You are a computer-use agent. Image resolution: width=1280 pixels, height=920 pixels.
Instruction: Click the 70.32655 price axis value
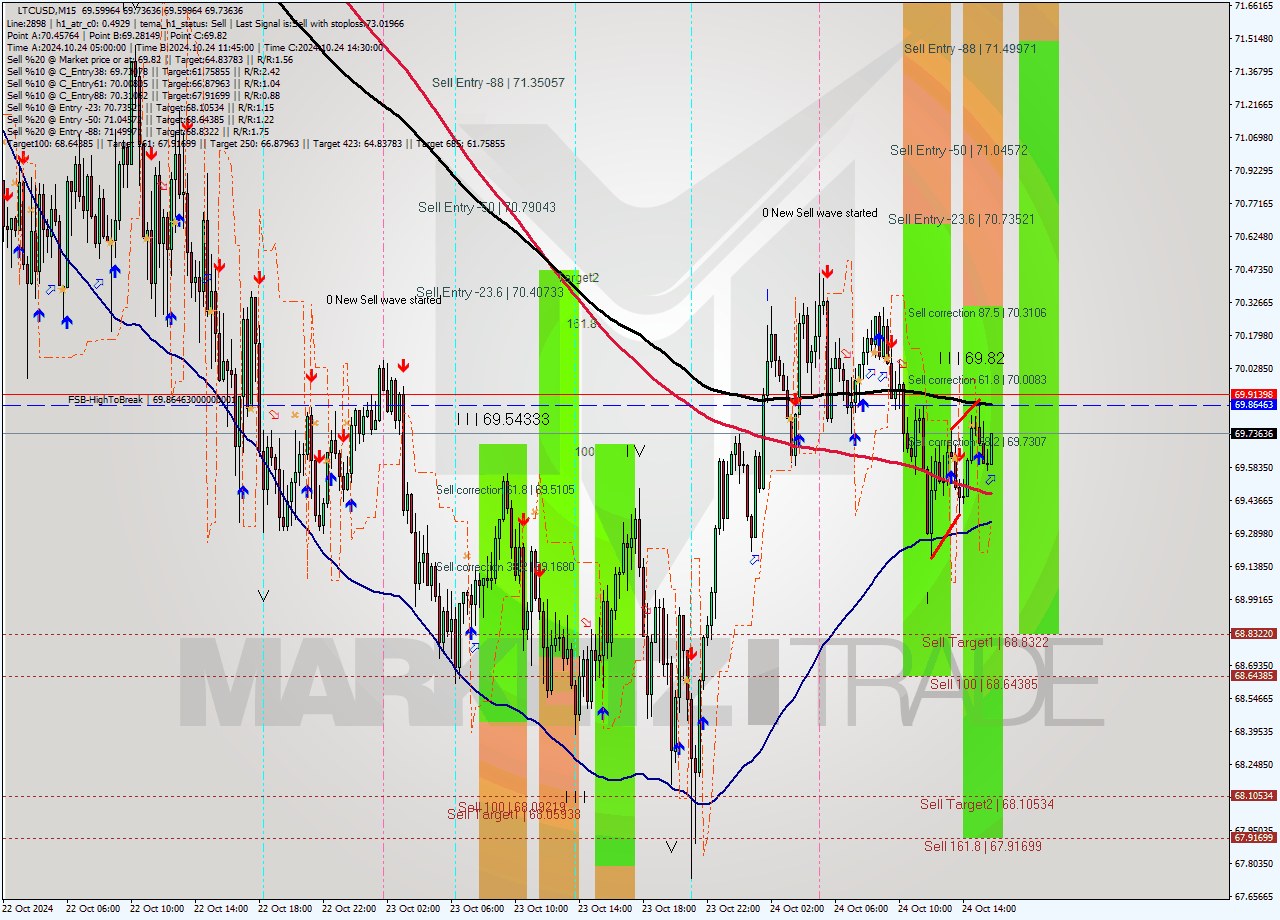1254,302
